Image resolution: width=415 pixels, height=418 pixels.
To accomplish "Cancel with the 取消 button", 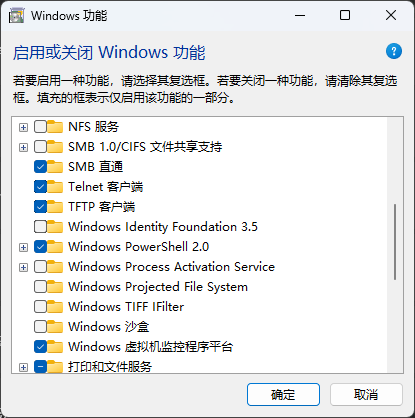I will pos(366,395).
